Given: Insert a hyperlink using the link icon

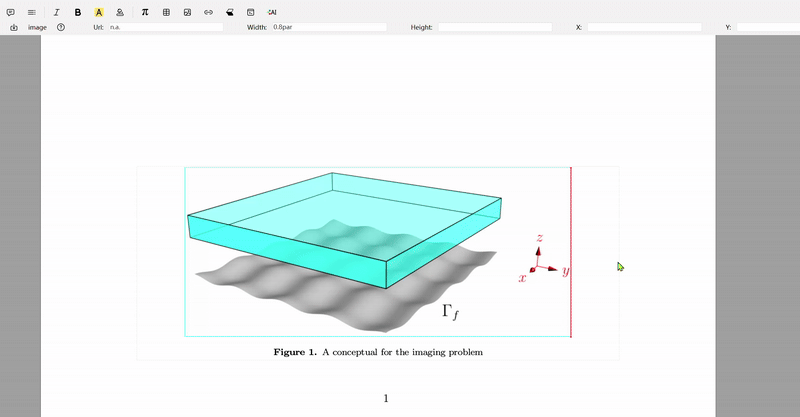Looking at the screenshot, I should point(208,12).
